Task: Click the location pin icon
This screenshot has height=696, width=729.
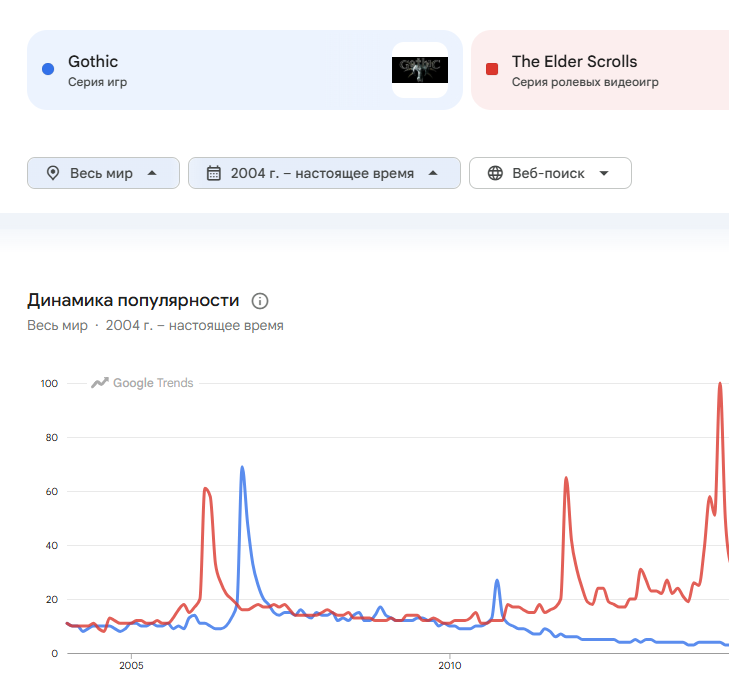Action: coord(53,173)
